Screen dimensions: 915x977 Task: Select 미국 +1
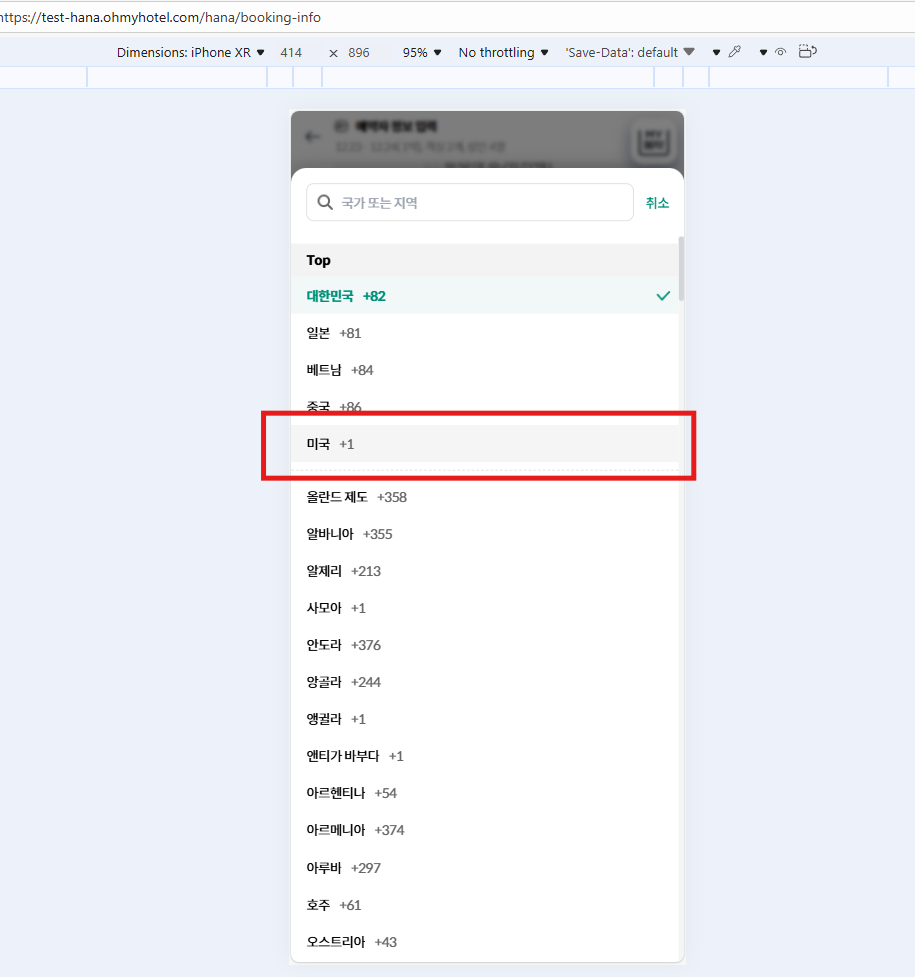485,444
